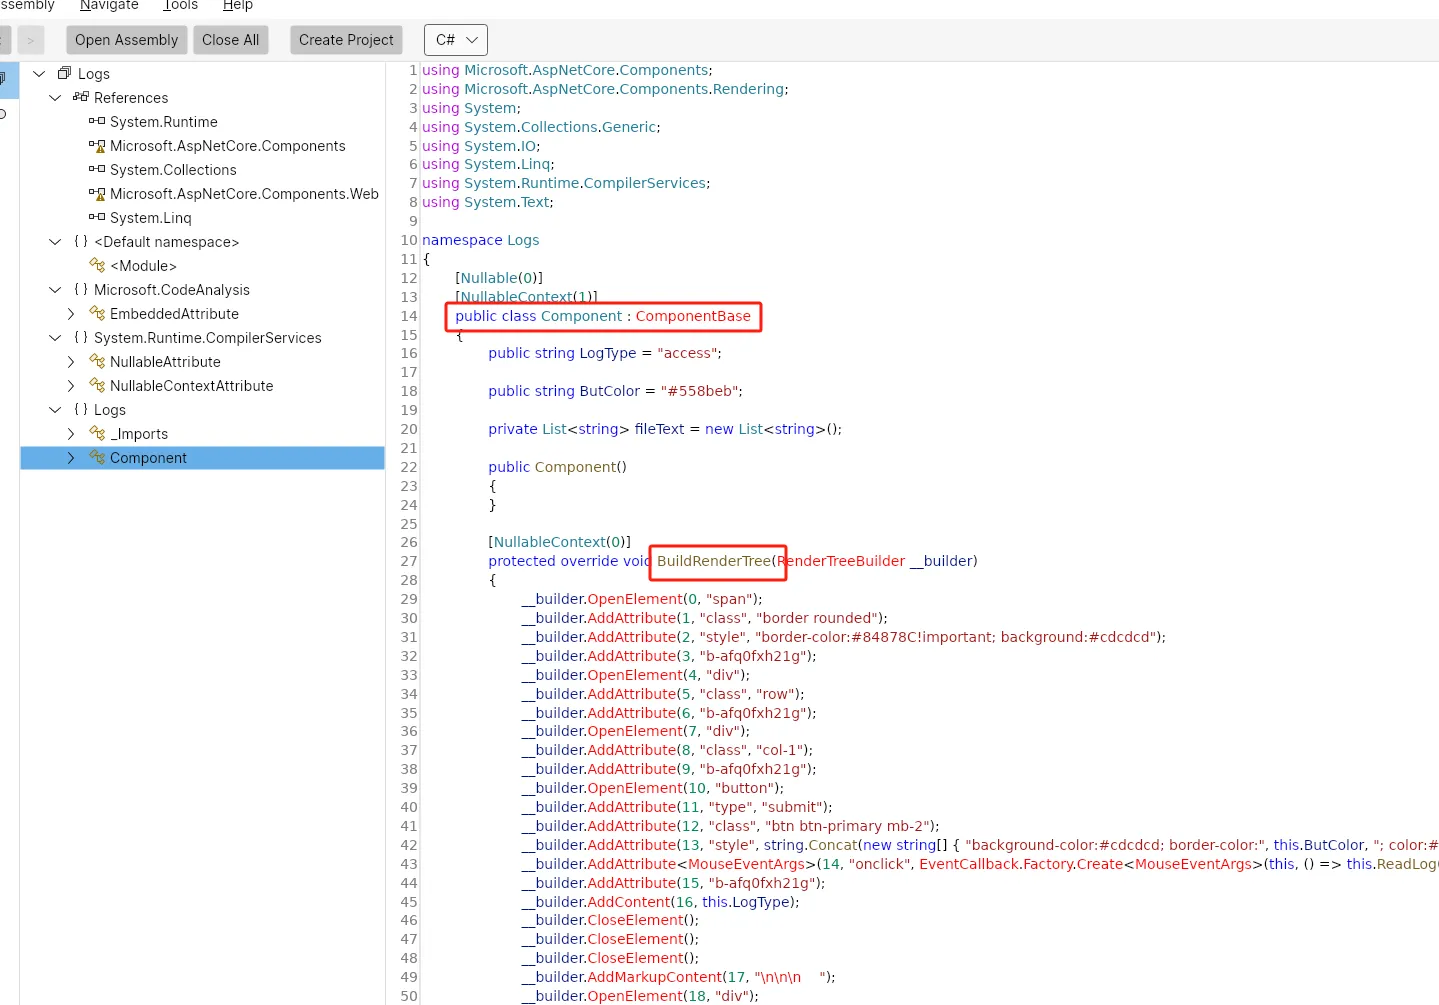Click fileText field name on line 20
Screen dimensions: 1439x1005
(x=659, y=429)
